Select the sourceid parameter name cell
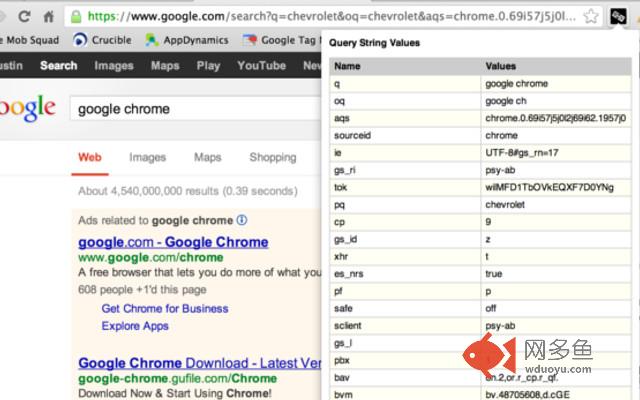 coord(405,136)
